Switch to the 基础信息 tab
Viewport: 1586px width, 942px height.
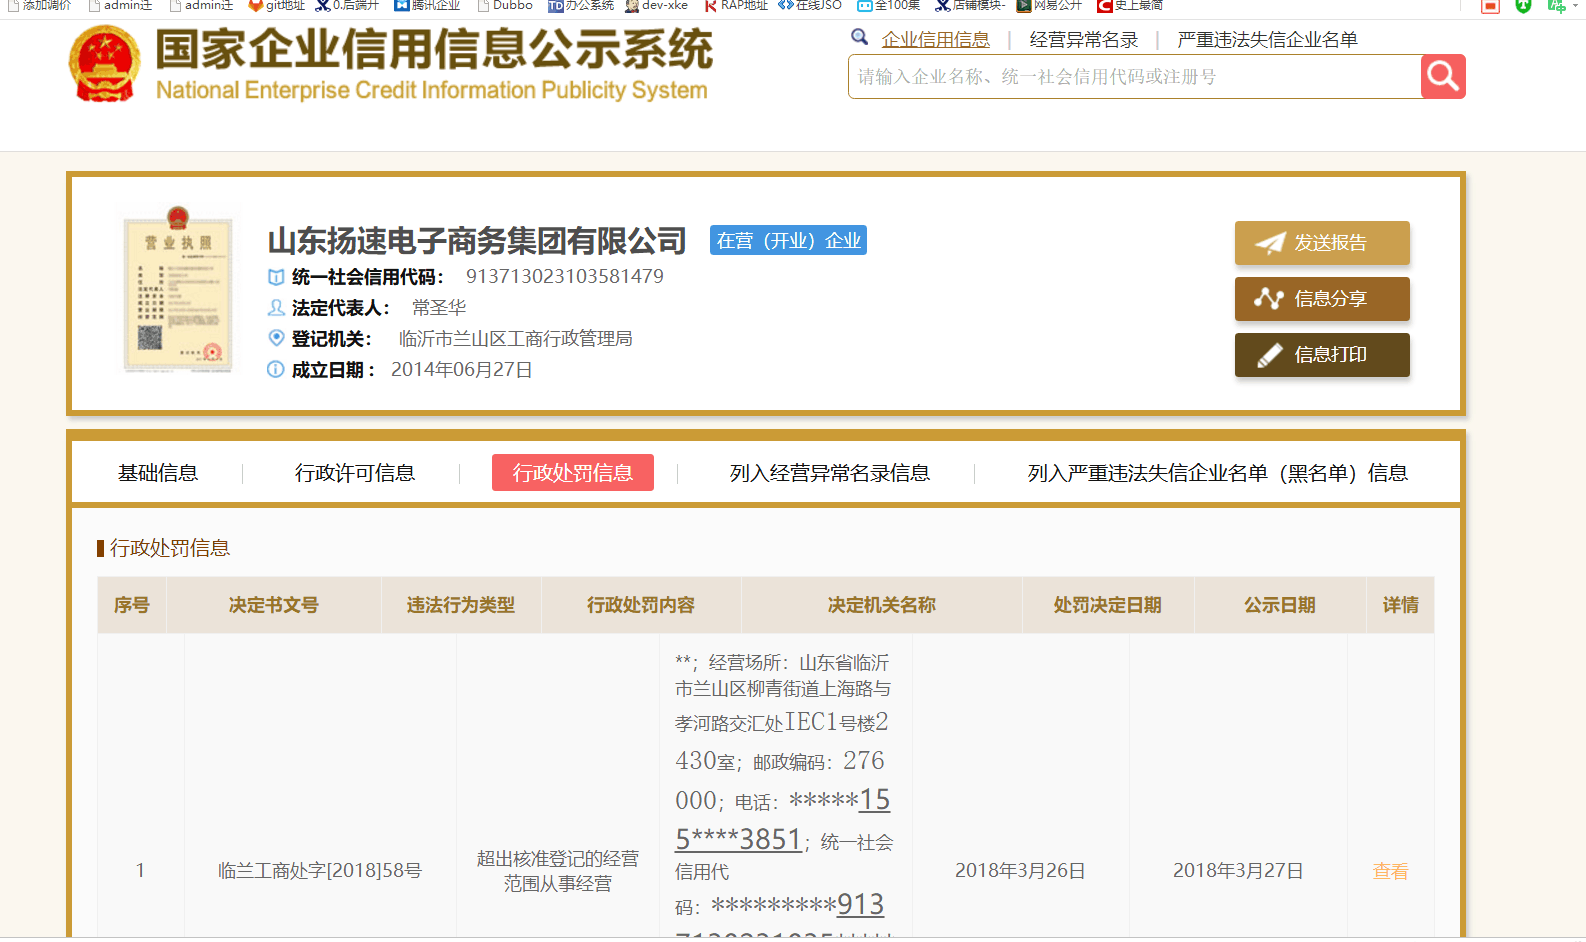coord(158,473)
